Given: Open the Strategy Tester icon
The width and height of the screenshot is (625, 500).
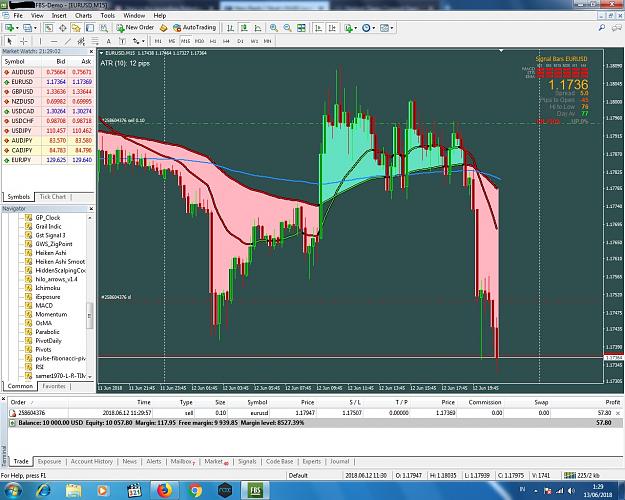Looking at the screenshot, I should coord(104,28).
